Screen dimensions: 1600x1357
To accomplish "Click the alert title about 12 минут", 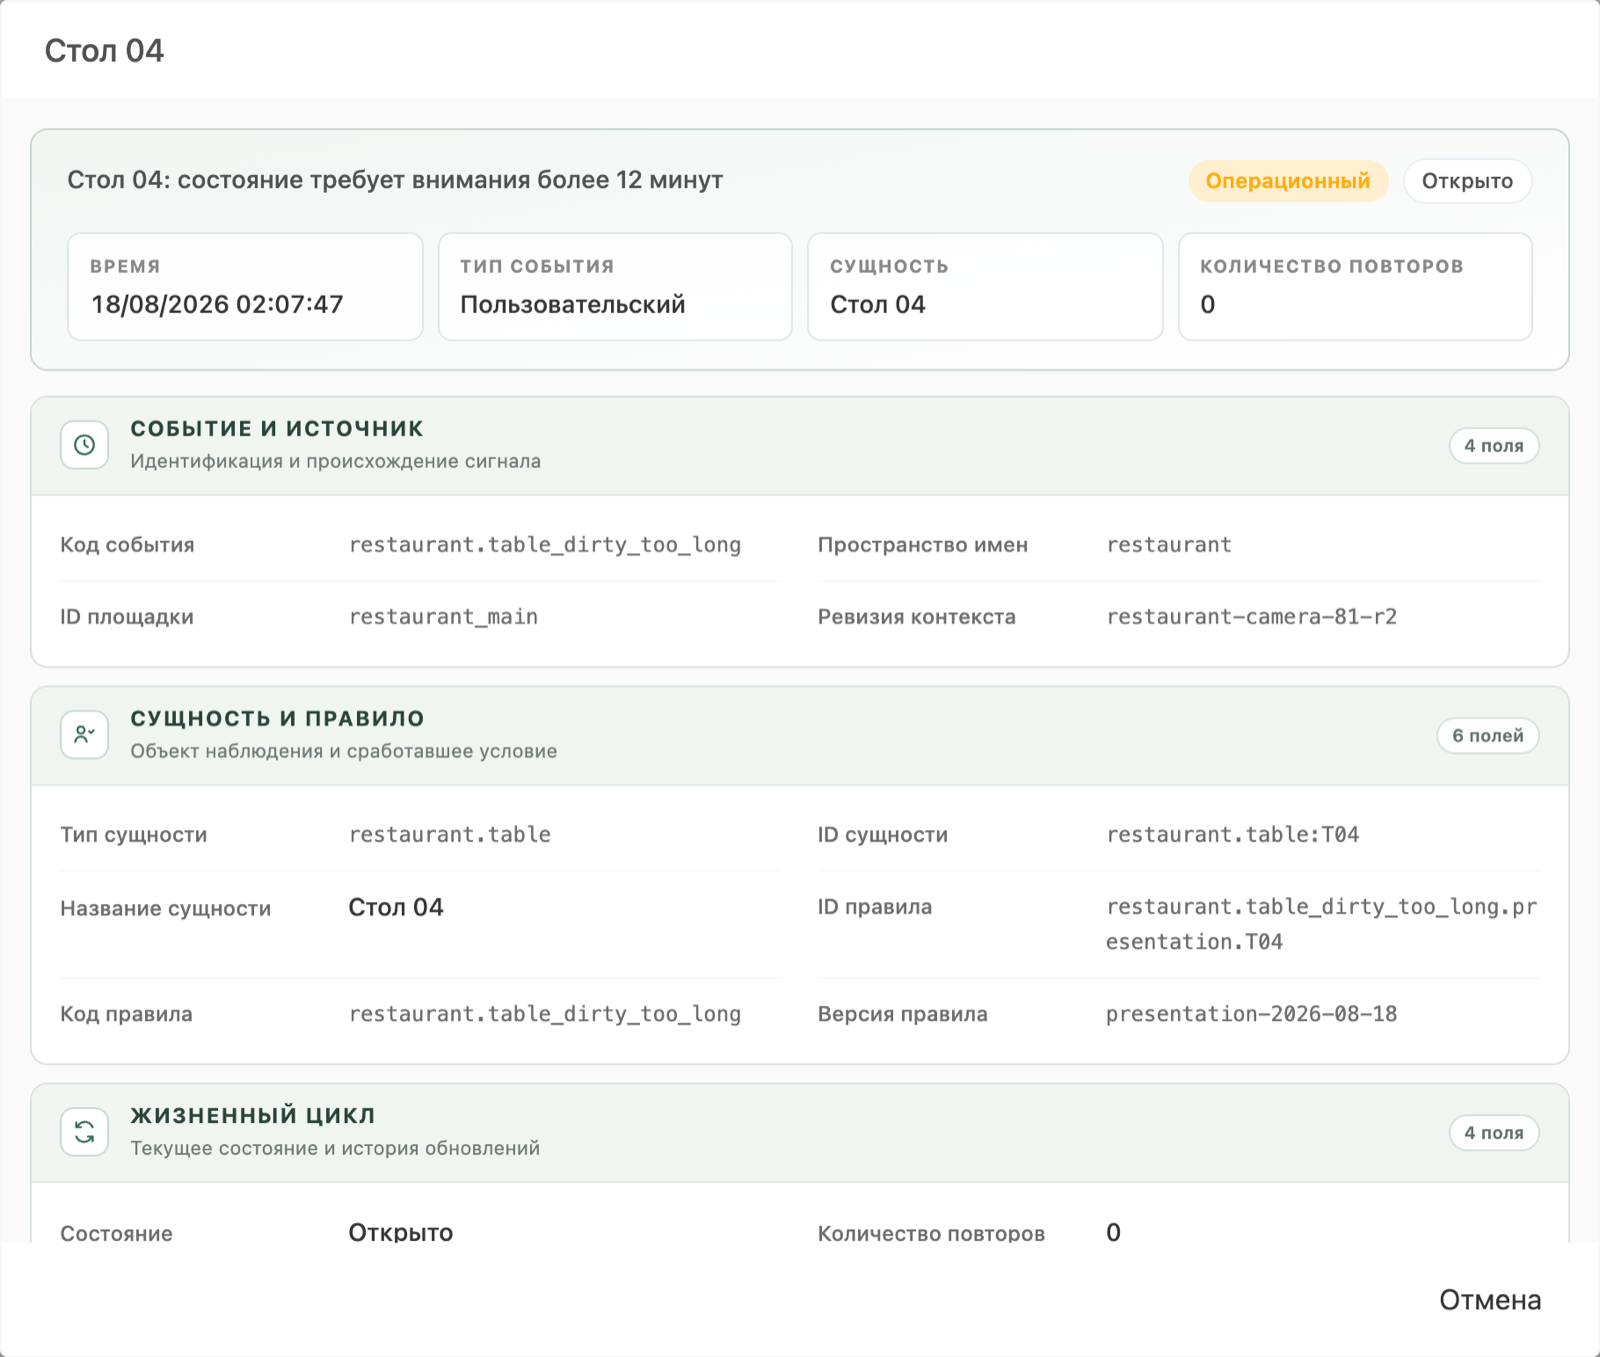I will tap(395, 180).
